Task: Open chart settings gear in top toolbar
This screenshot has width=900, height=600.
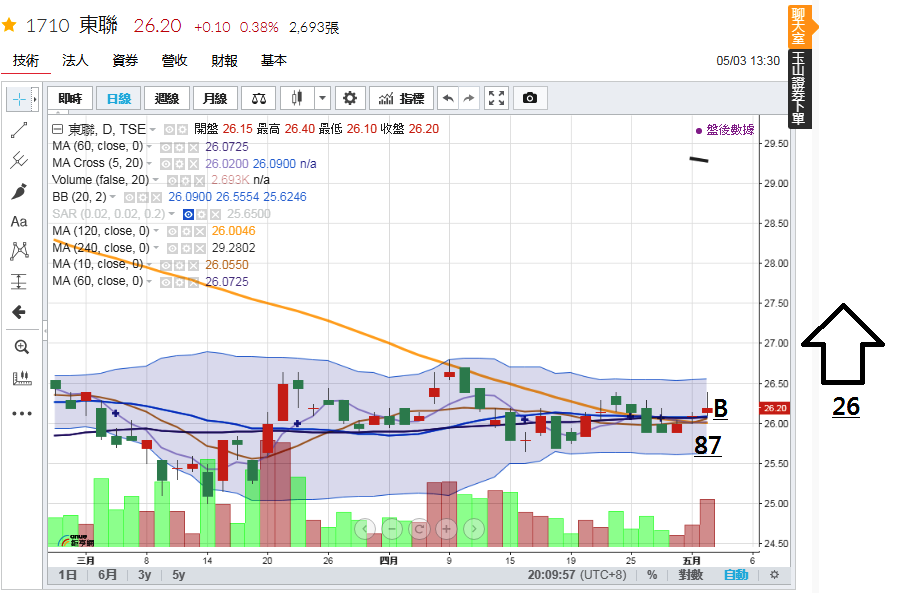Action: (350, 98)
